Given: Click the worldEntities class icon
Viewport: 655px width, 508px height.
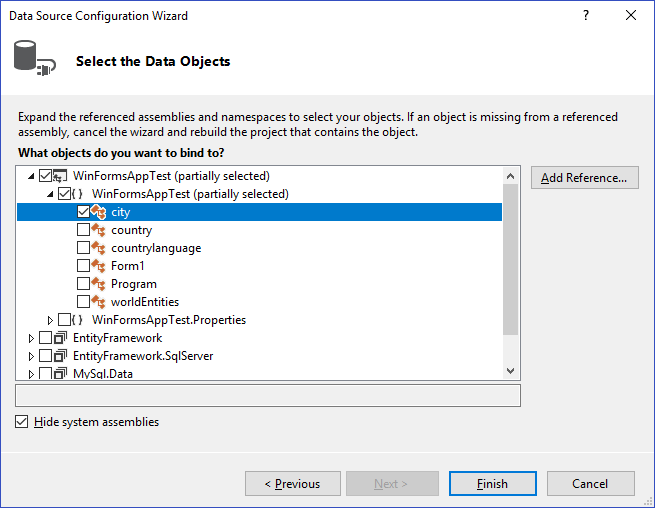Looking at the screenshot, I should [x=98, y=302].
